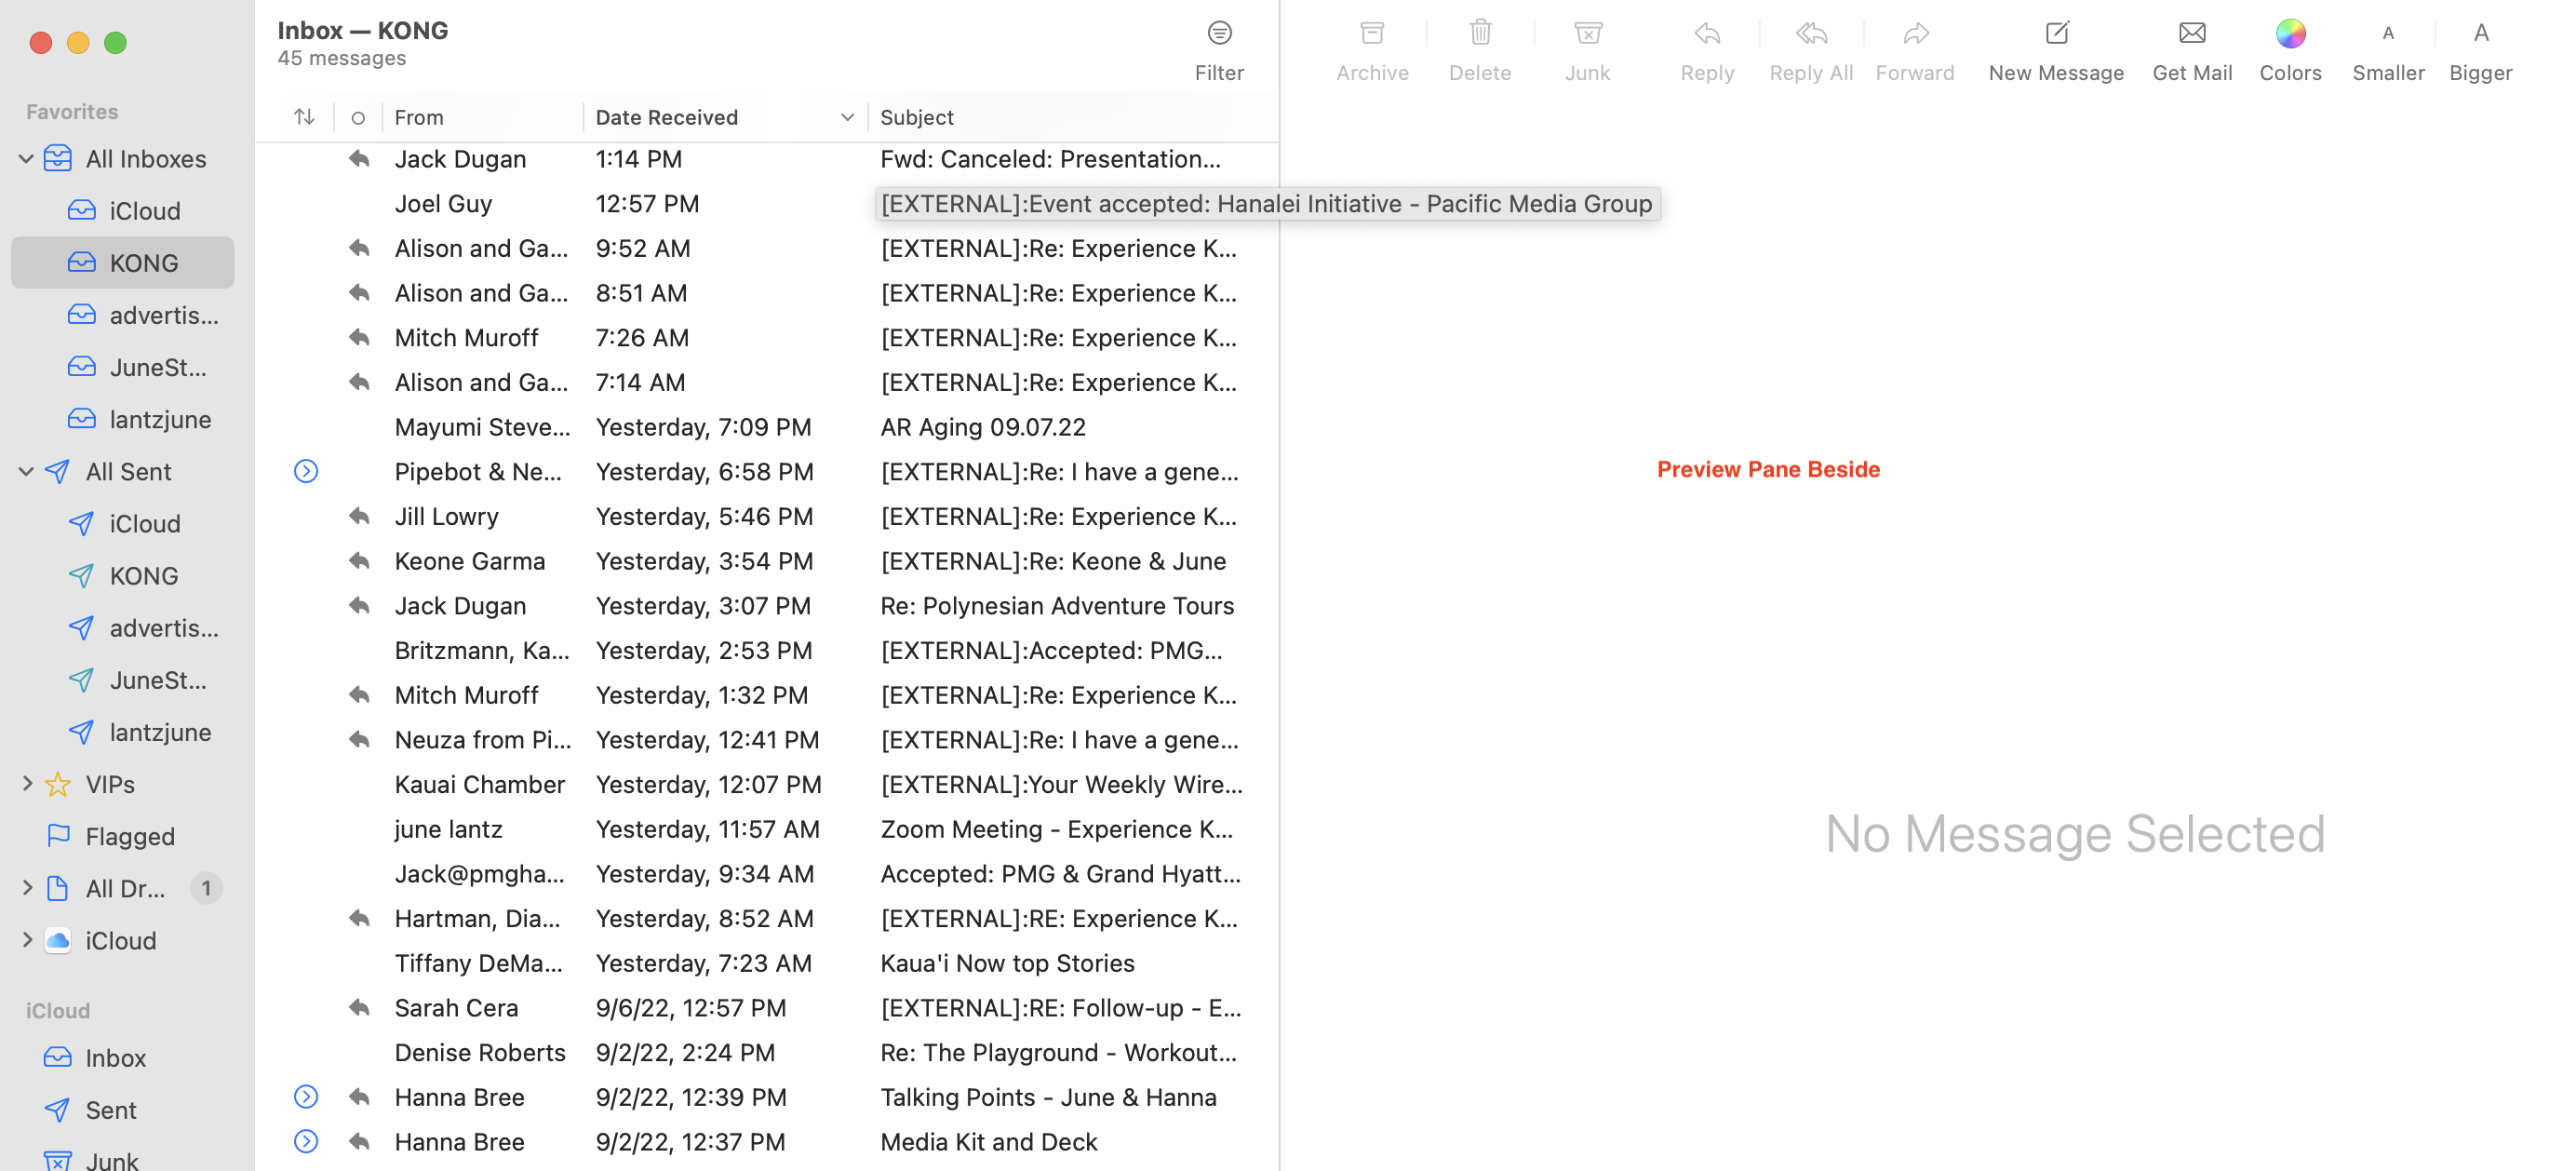Expand the VIPs section
Screen dimensions: 2576x1171
(x=27, y=784)
